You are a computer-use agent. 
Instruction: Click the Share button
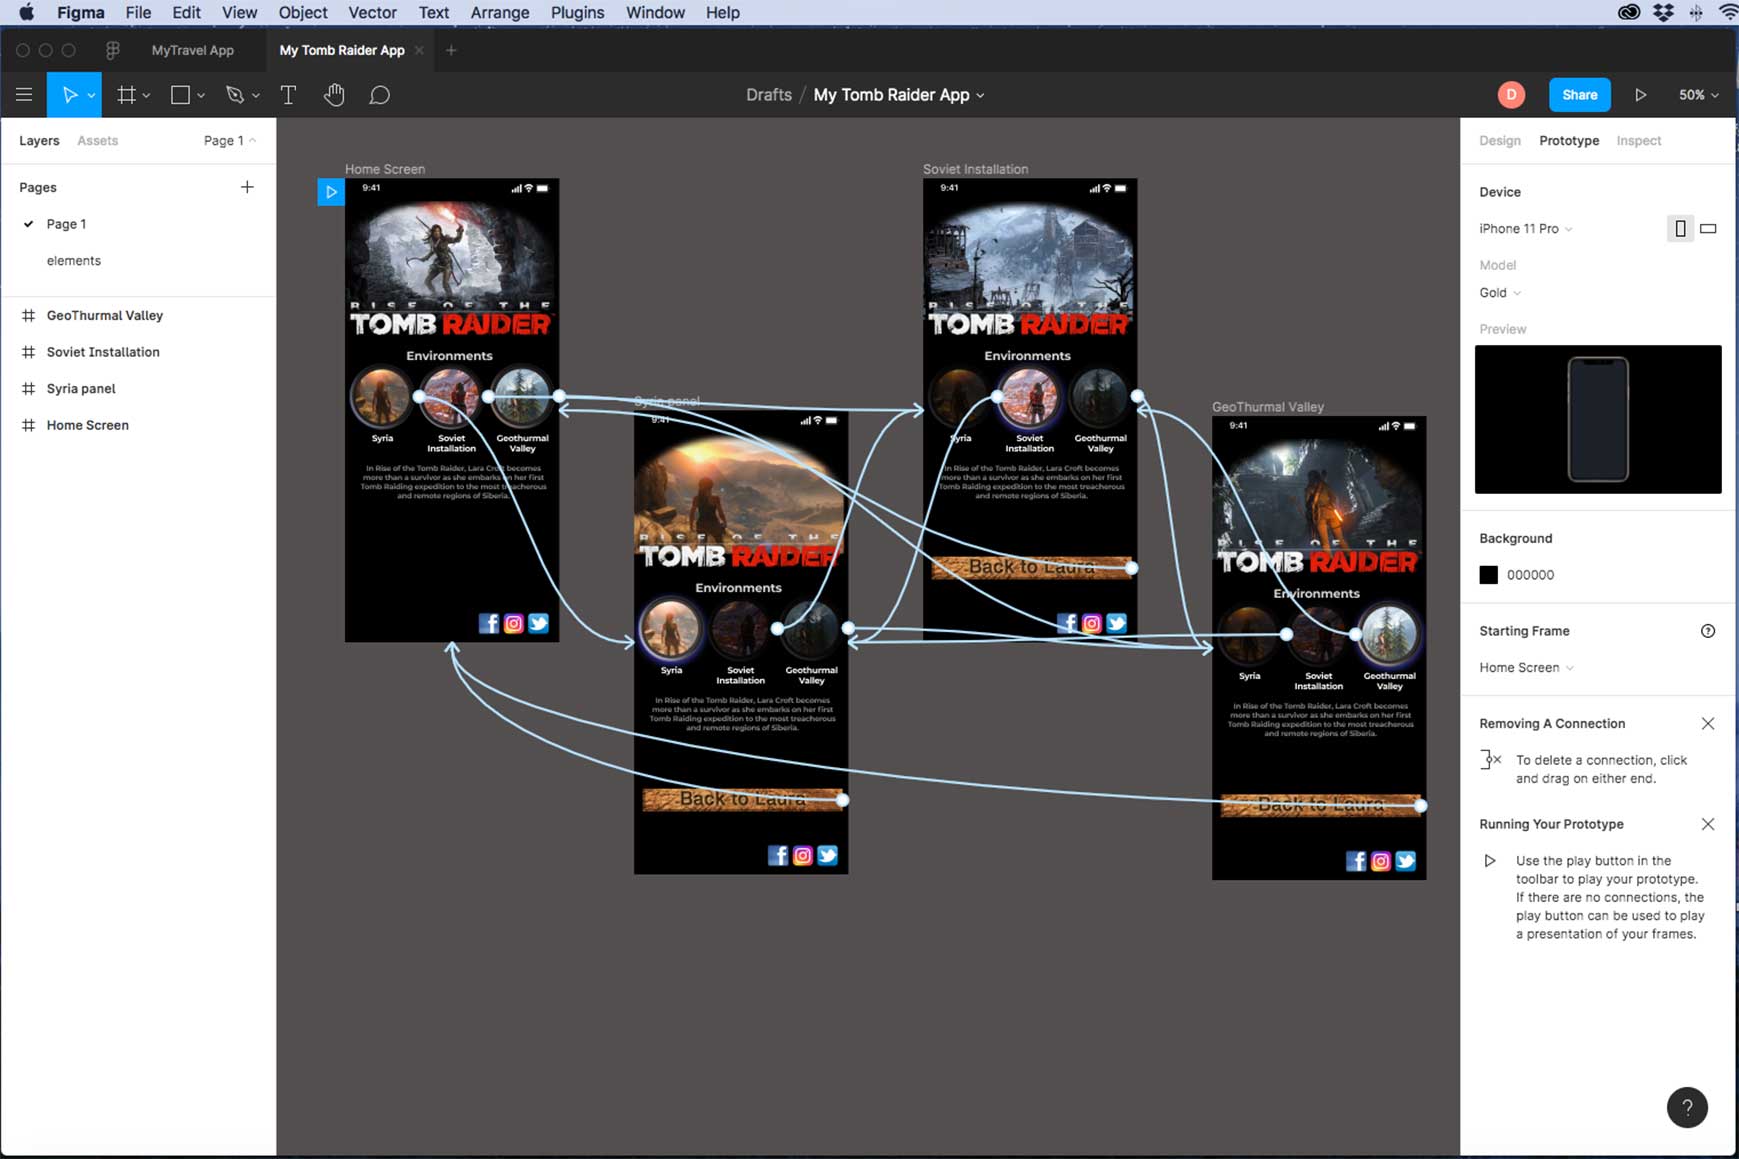(x=1579, y=95)
